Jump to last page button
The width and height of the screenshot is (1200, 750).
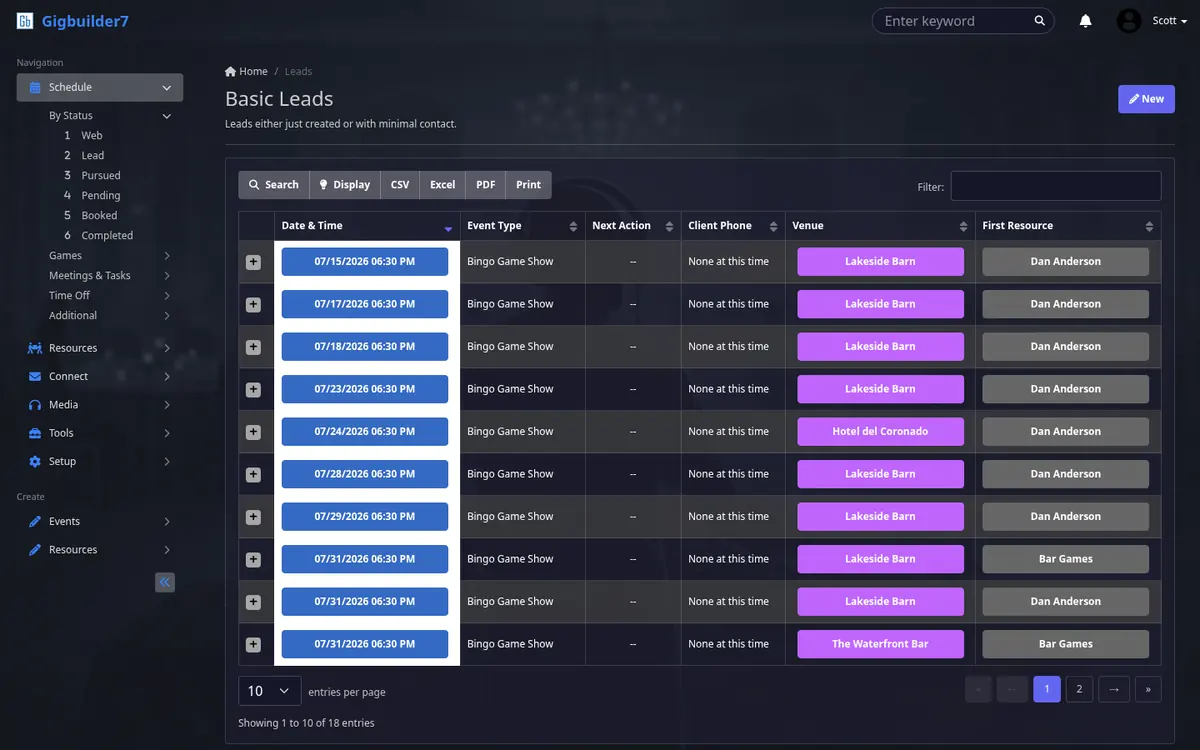point(1148,689)
